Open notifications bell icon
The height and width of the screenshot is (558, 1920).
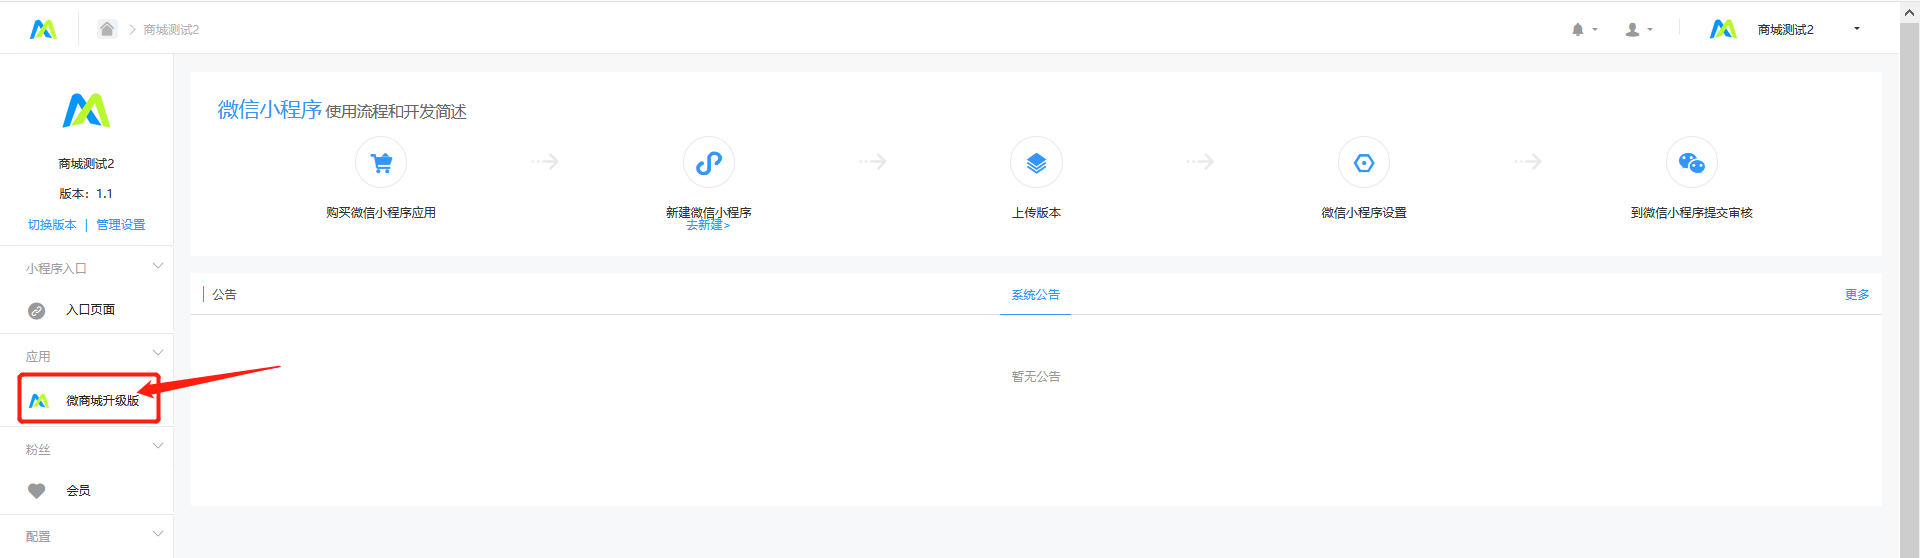[1578, 30]
